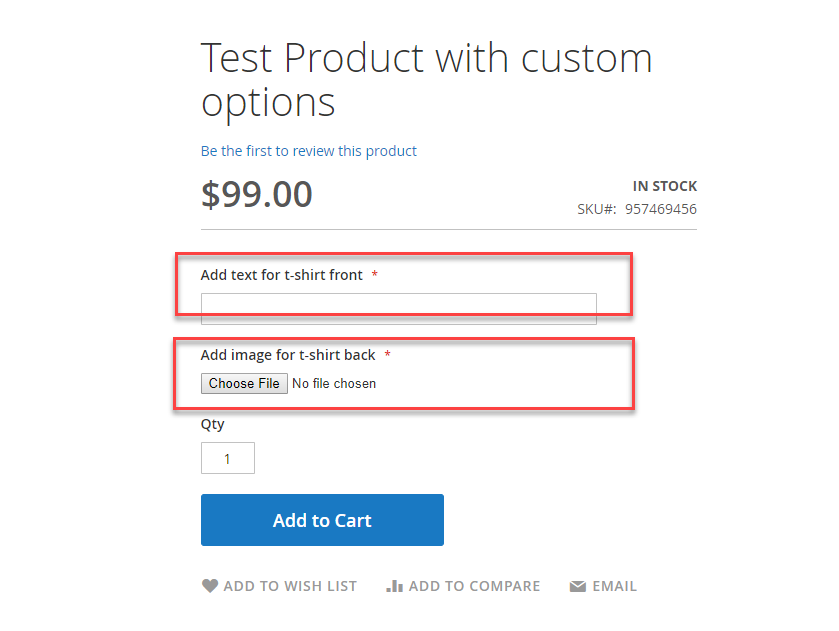Click the SKU number 957469456

pyautogui.click(x=660, y=209)
